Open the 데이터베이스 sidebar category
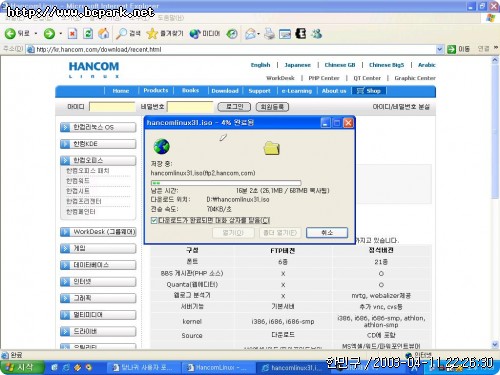This screenshot has height=375, width=500. pos(98,265)
